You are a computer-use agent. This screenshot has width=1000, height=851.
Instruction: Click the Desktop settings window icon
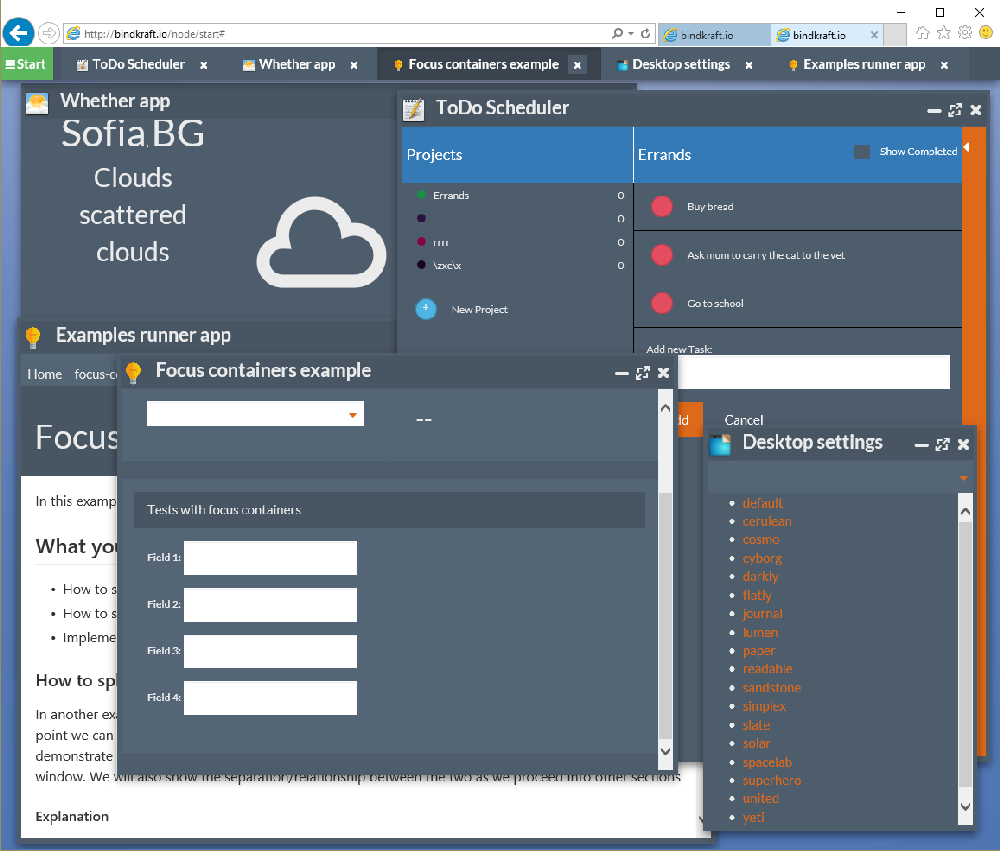coord(721,445)
